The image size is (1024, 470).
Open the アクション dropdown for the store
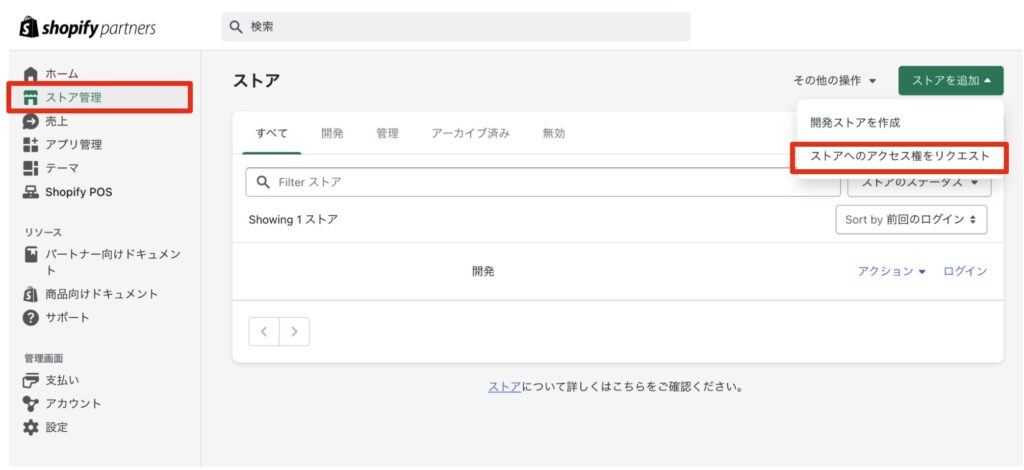891,272
